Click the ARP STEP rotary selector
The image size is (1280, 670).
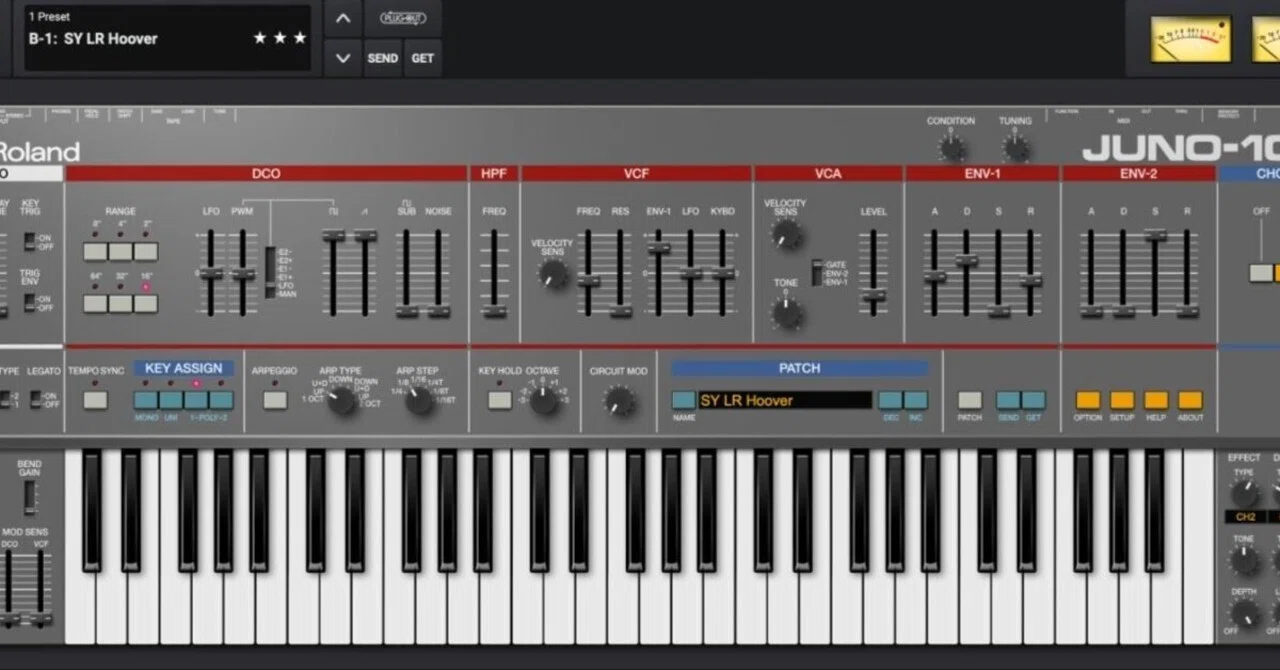click(x=418, y=401)
